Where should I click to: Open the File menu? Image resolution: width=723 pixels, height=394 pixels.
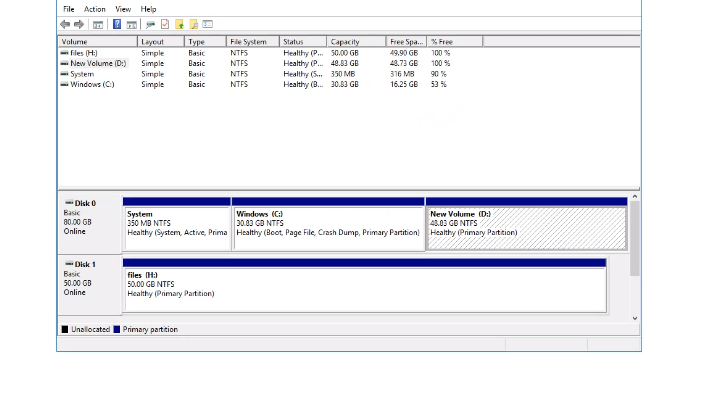coord(69,9)
